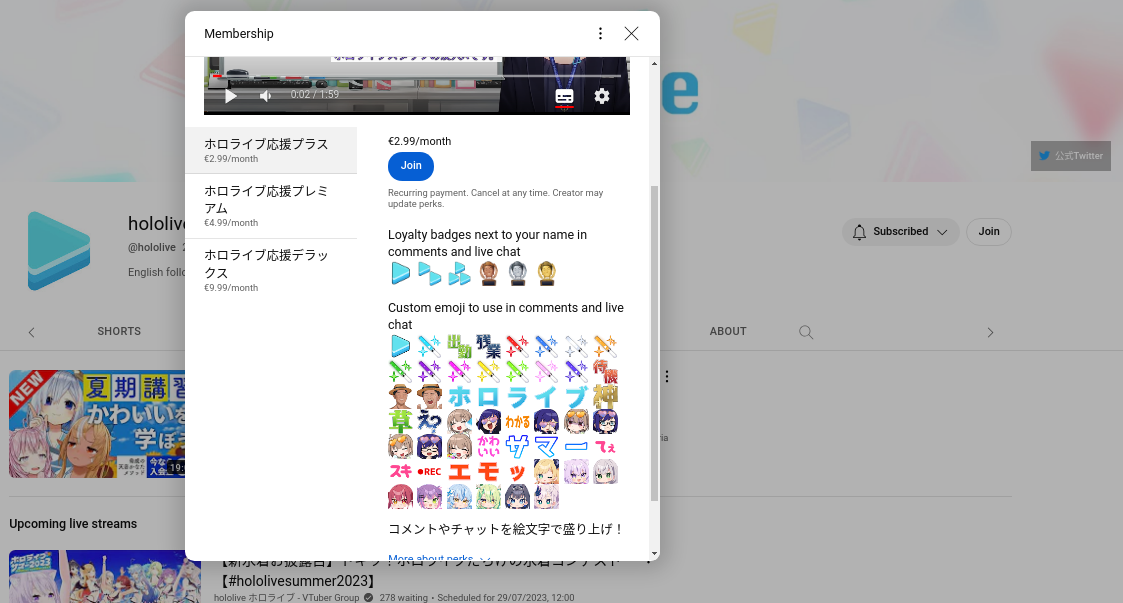Click the triple-triangle loyalty badge
1123x603 pixels.
click(x=459, y=273)
